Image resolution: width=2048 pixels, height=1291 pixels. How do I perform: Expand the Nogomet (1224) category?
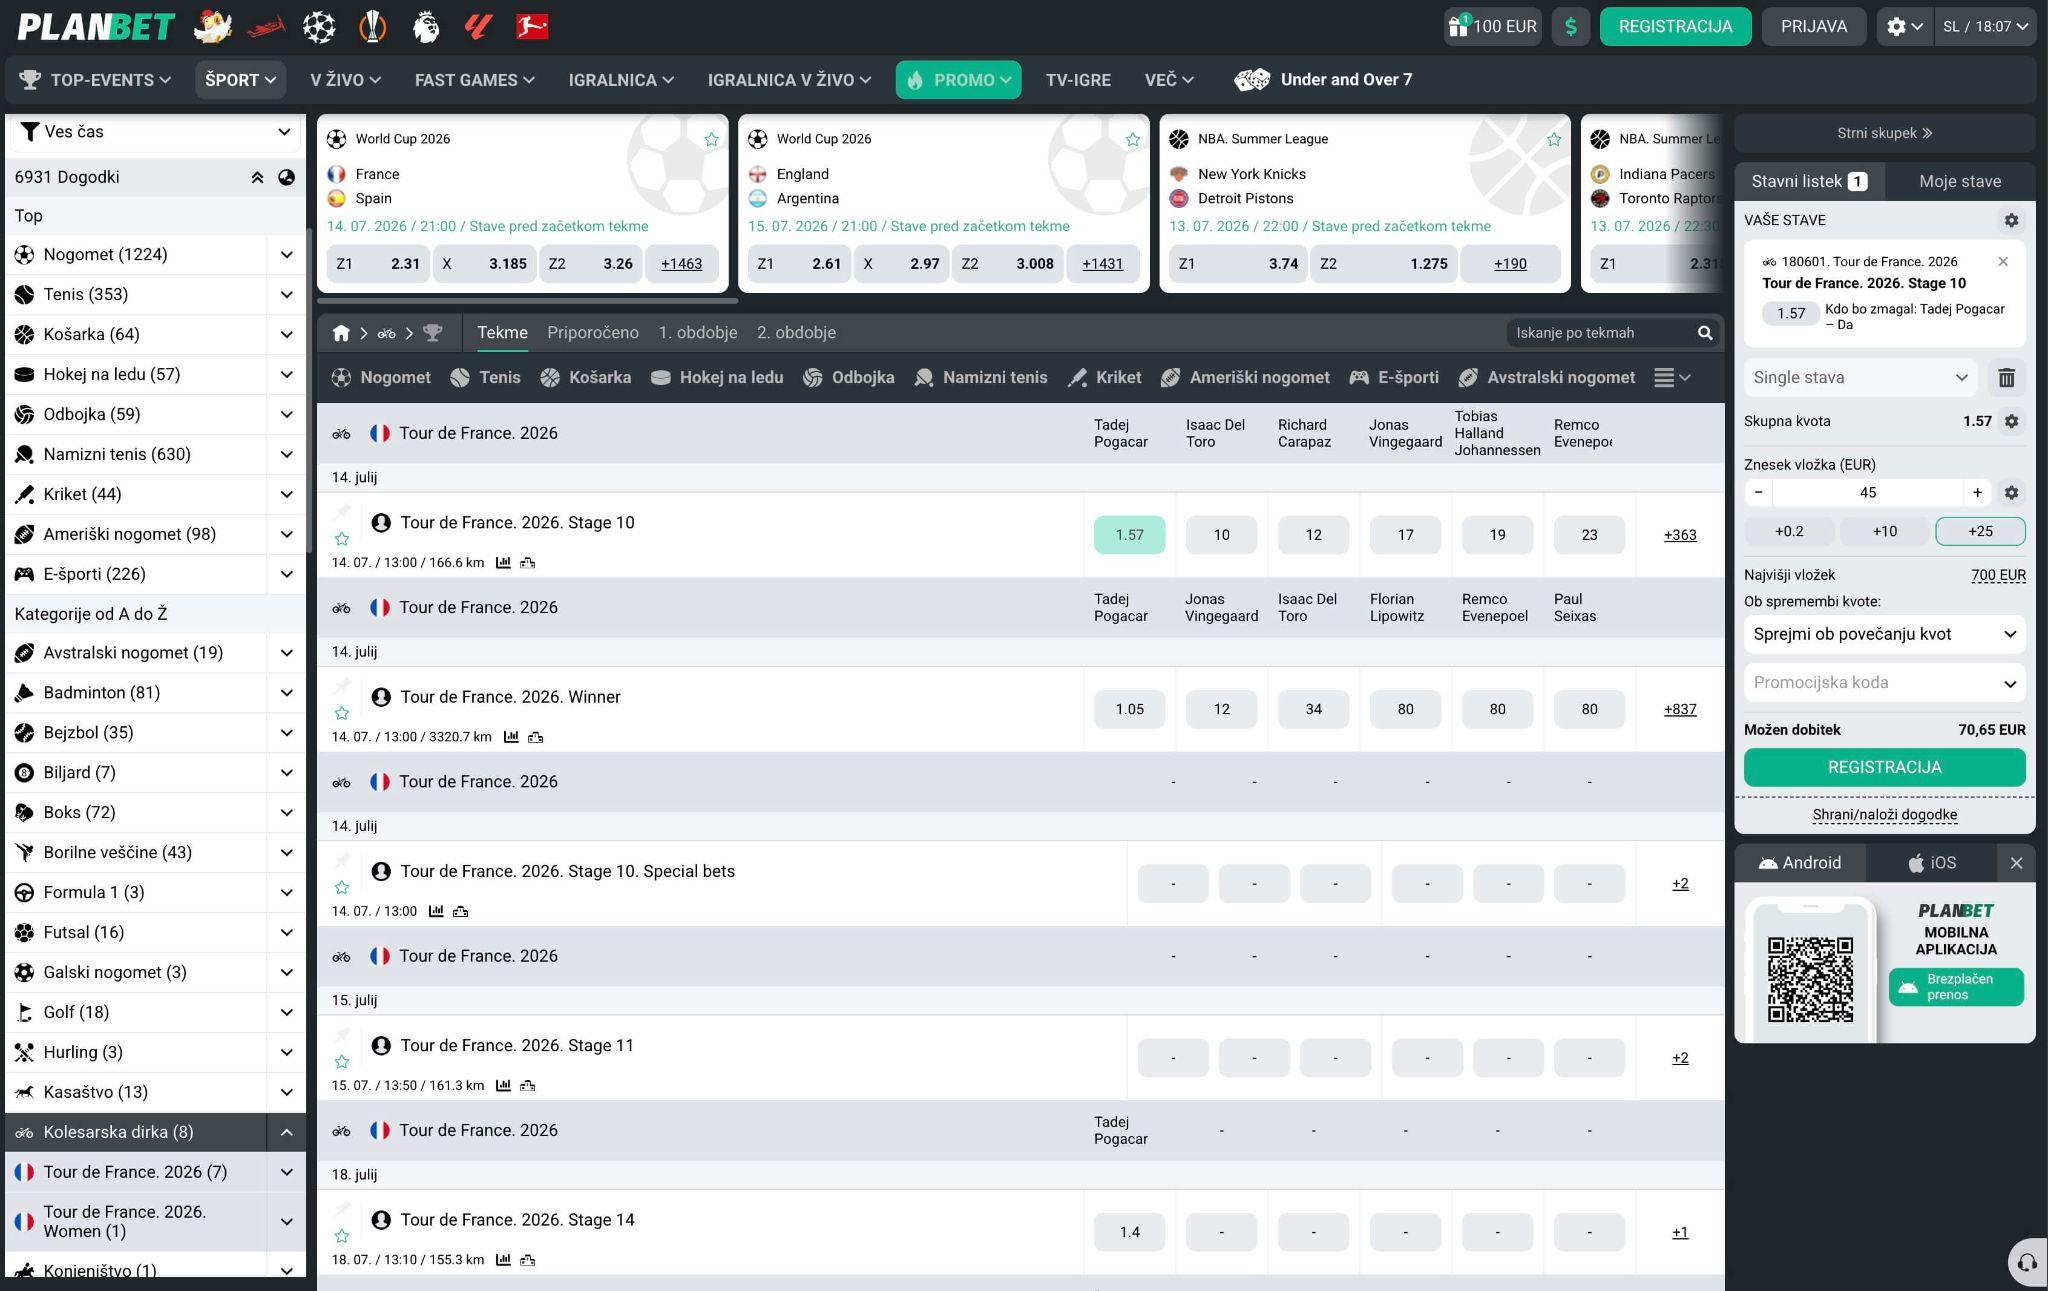(286, 255)
